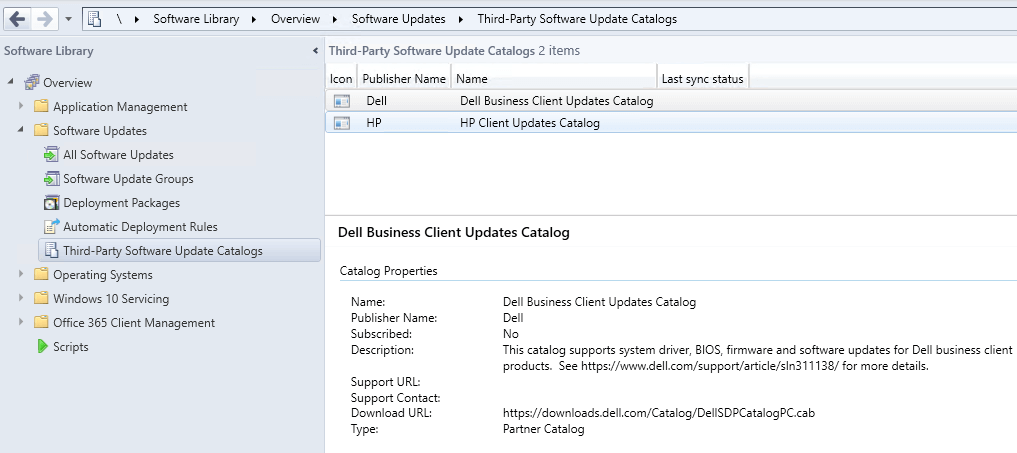Select Dell Business Client Updates Catalog row
Screen dimensions: 1017x453
click(671, 101)
